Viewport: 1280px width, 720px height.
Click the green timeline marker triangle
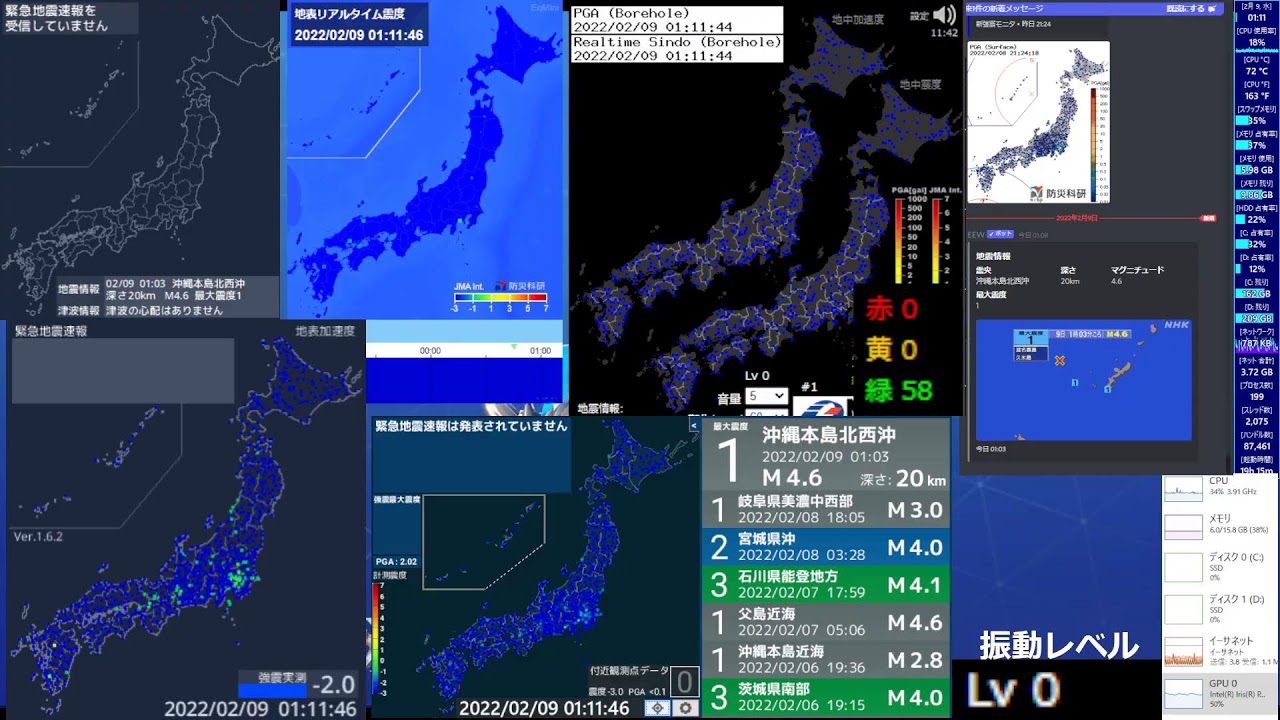[x=514, y=347]
